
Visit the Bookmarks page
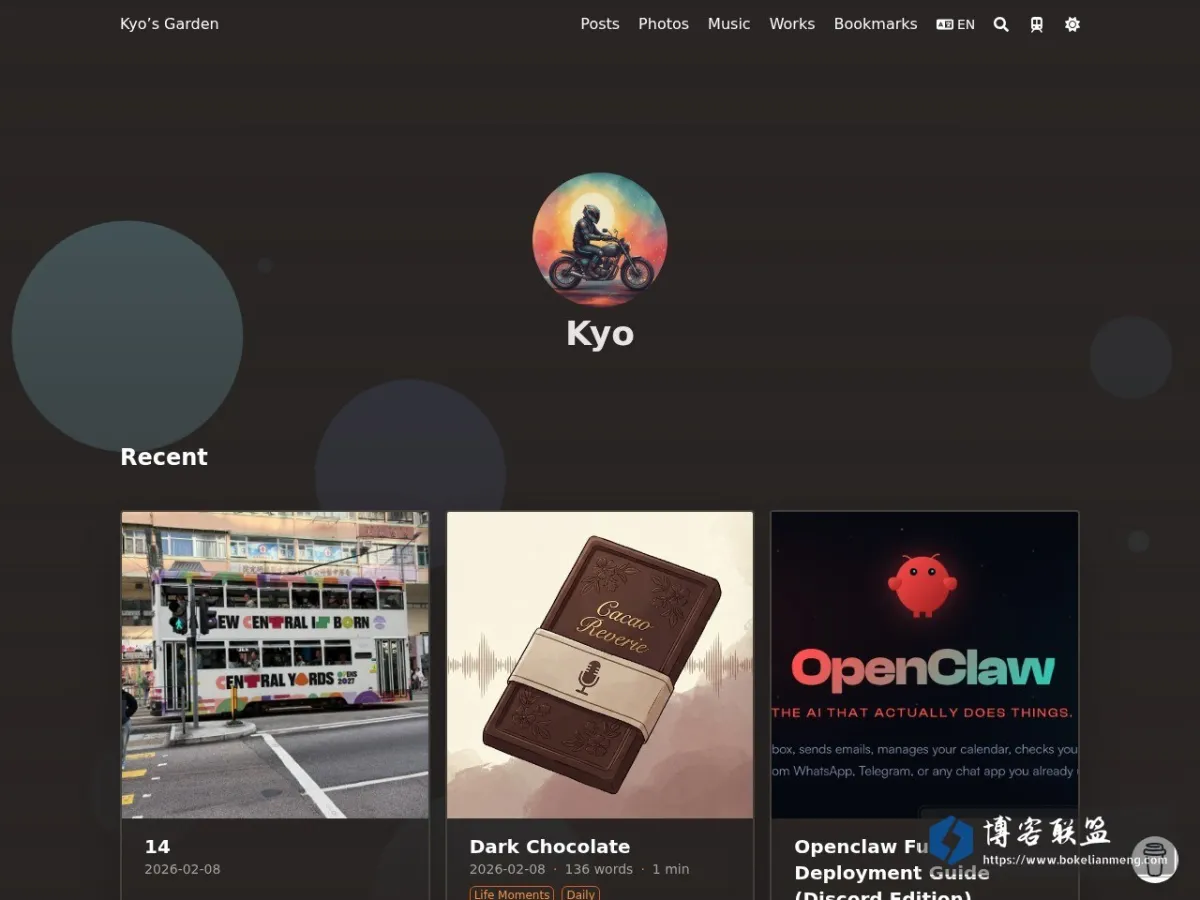coord(876,24)
